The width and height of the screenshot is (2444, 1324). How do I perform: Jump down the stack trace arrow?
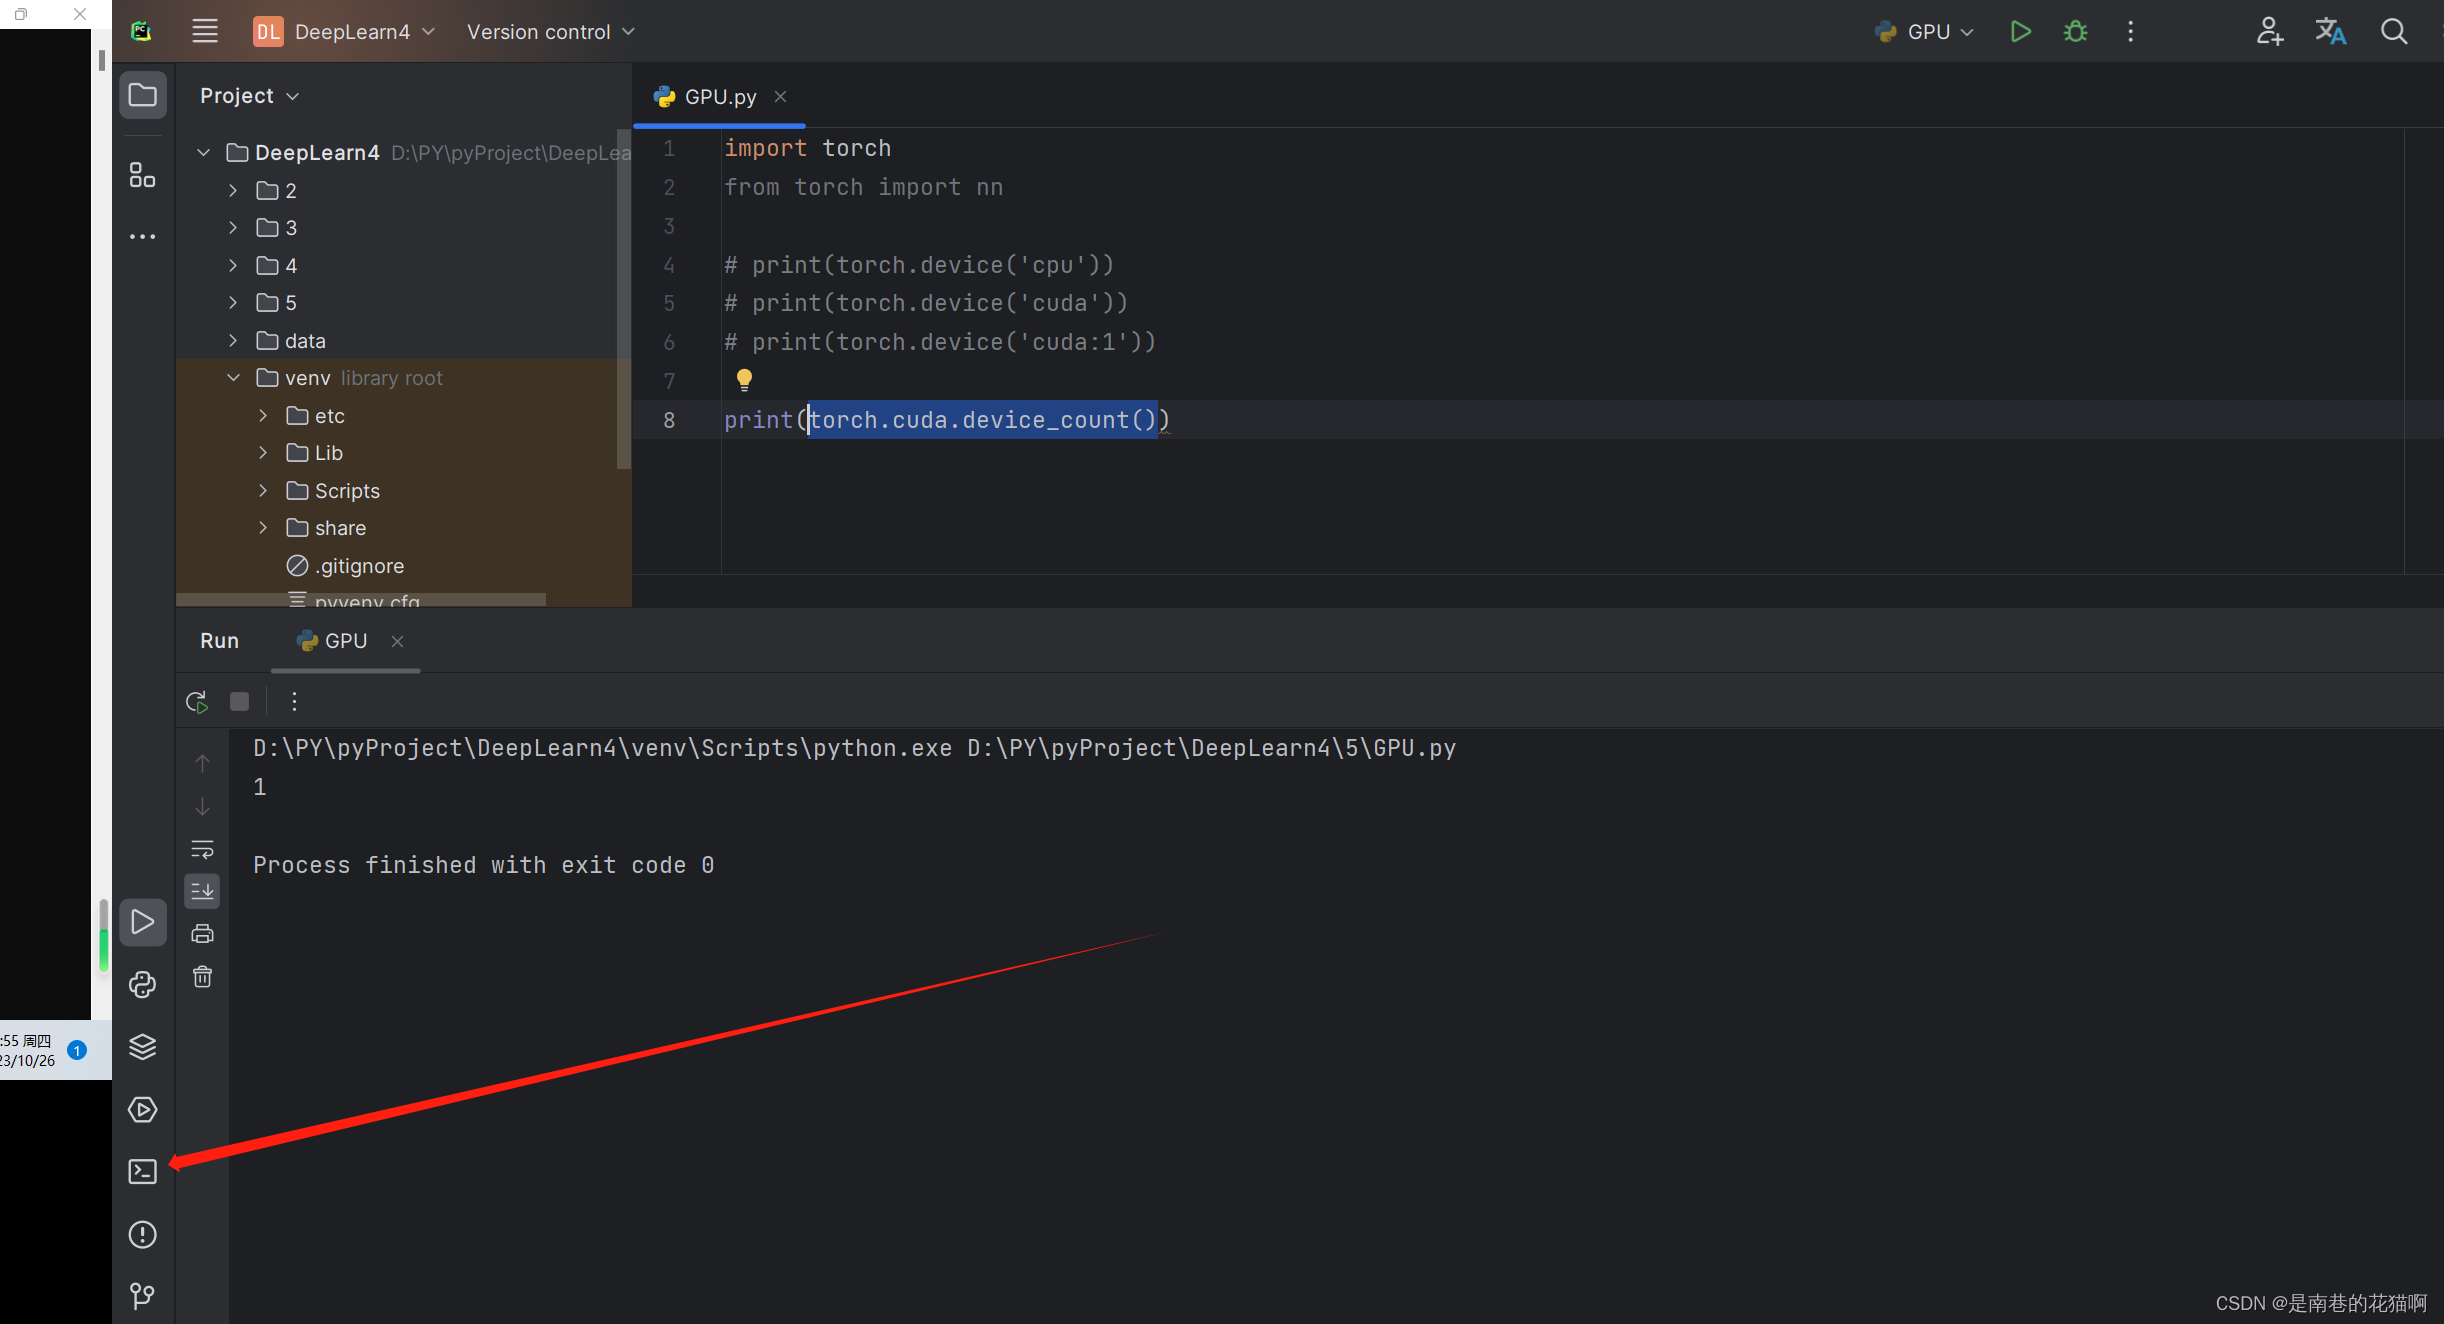click(202, 806)
